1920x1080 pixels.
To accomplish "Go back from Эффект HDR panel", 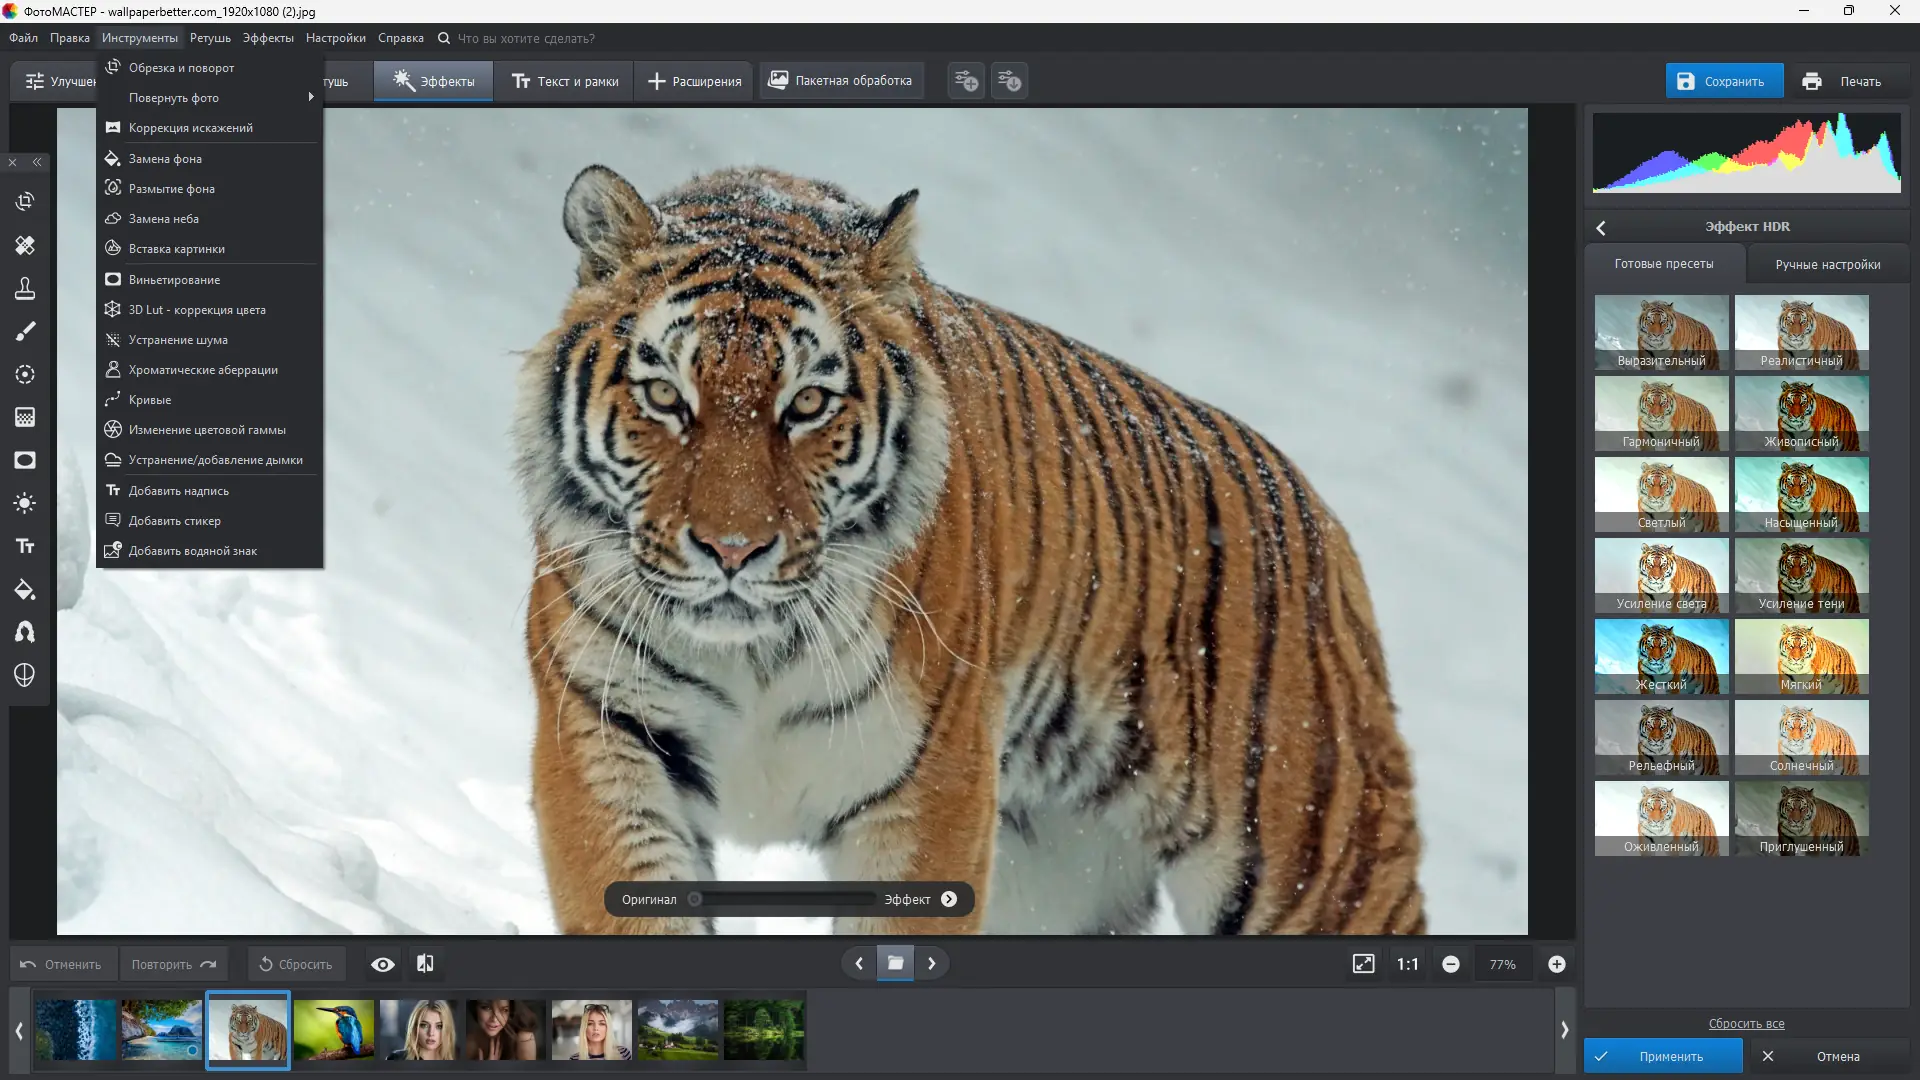I will coord(1601,228).
